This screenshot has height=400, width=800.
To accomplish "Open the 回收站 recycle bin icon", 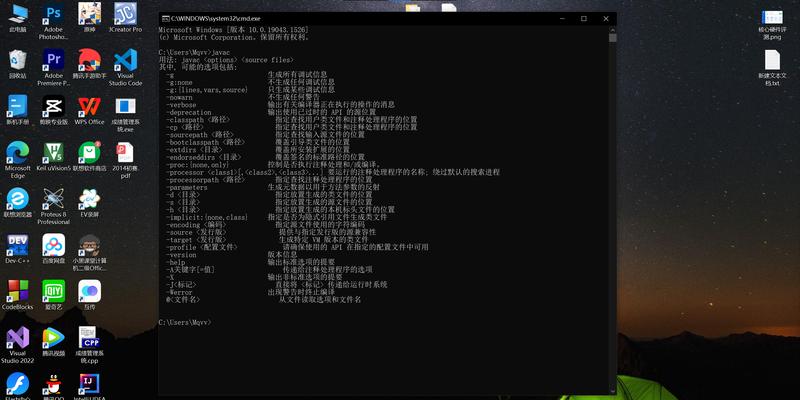I will (x=17, y=64).
